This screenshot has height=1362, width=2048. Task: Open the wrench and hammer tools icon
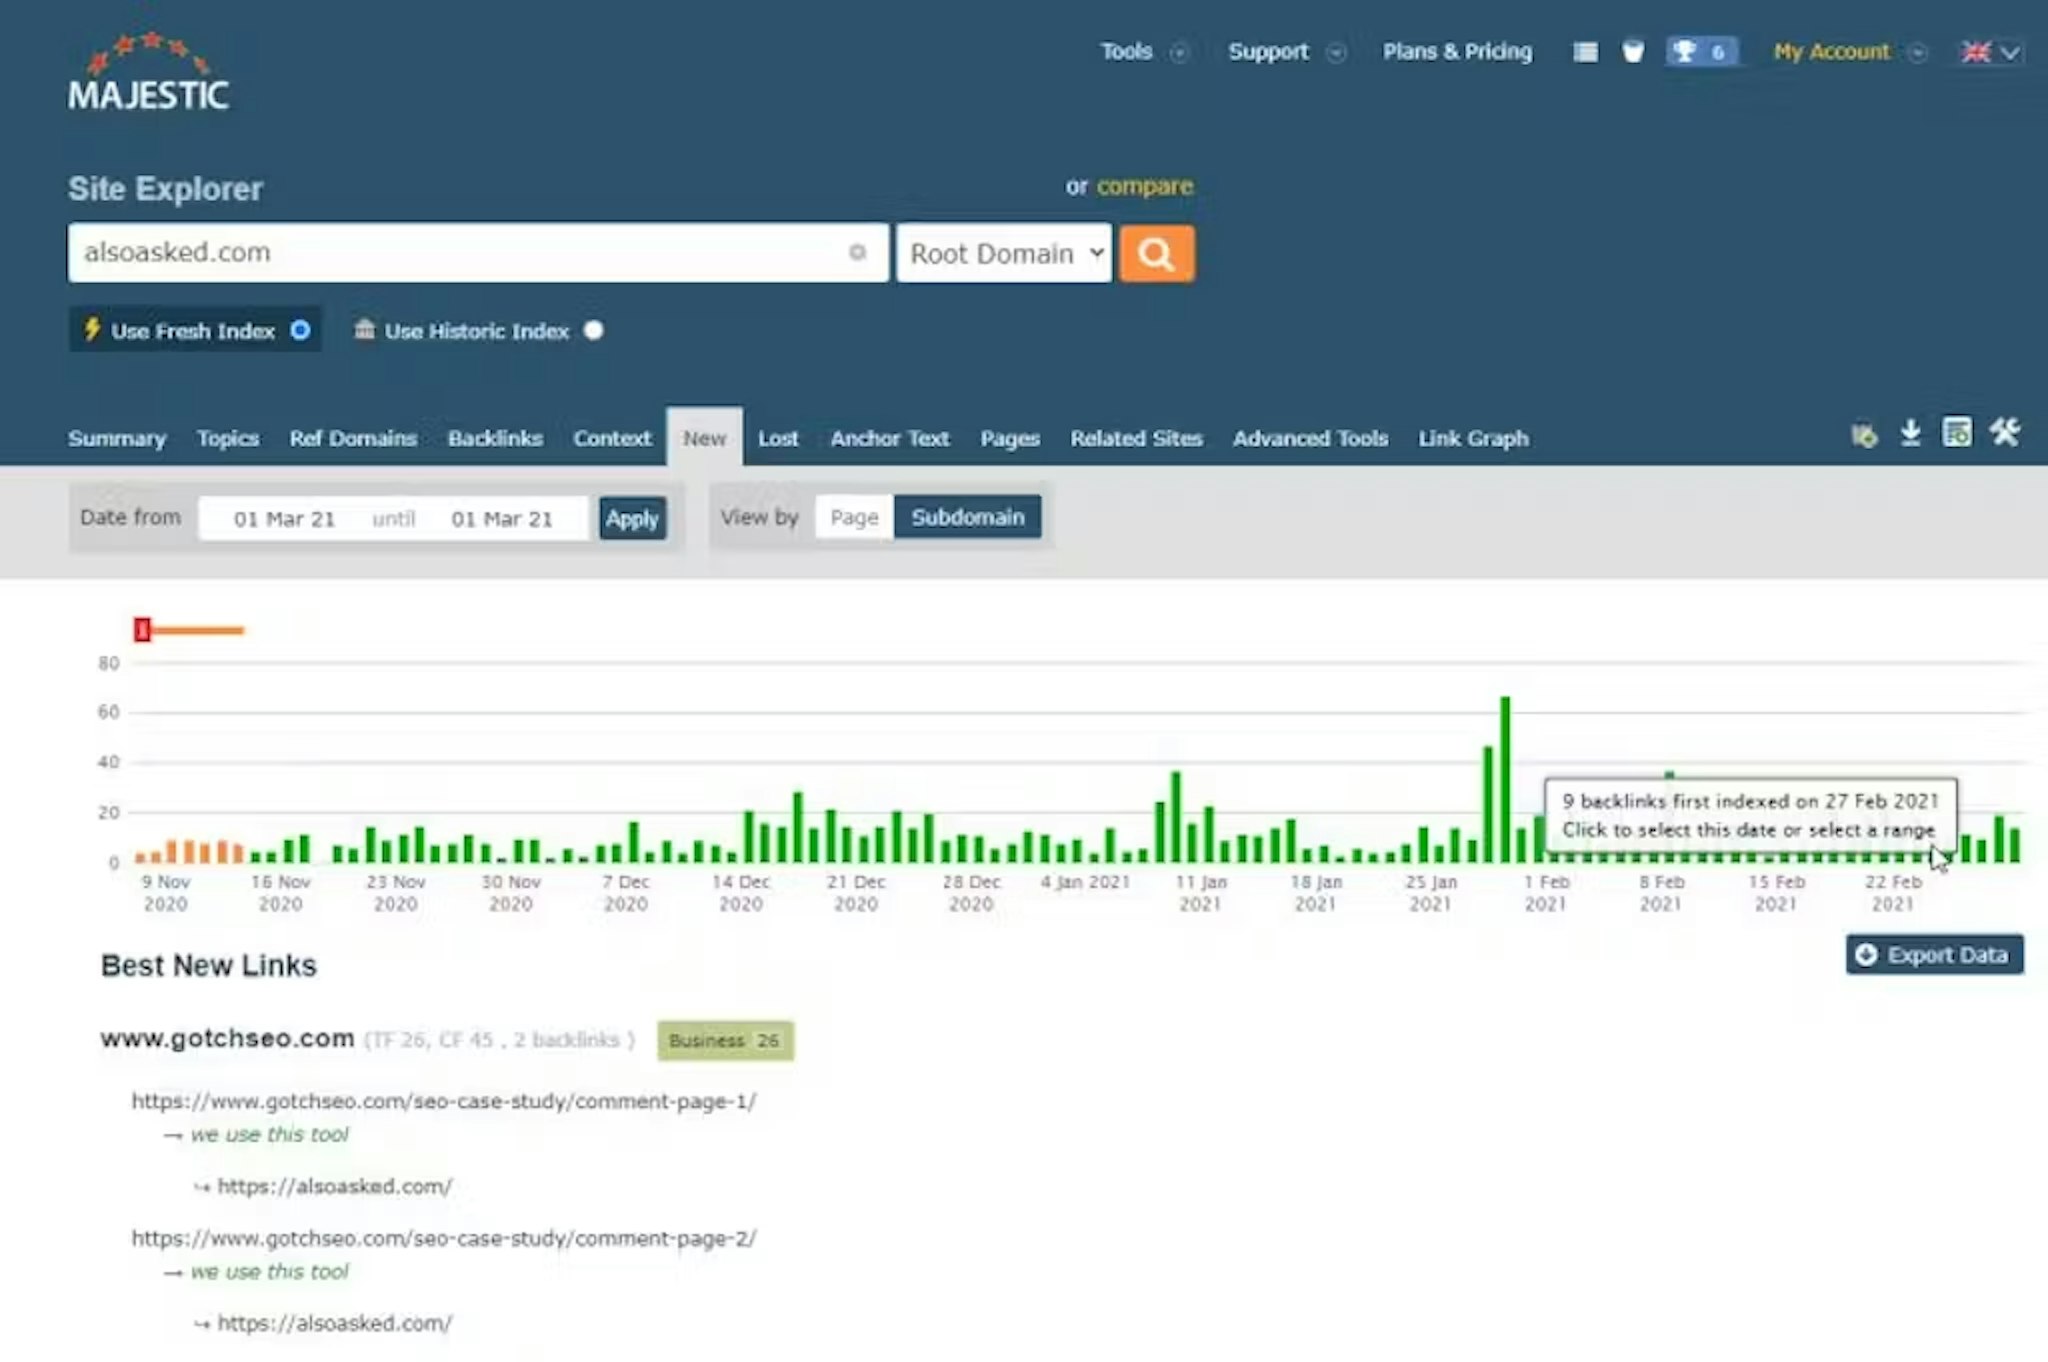(2004, 434)
